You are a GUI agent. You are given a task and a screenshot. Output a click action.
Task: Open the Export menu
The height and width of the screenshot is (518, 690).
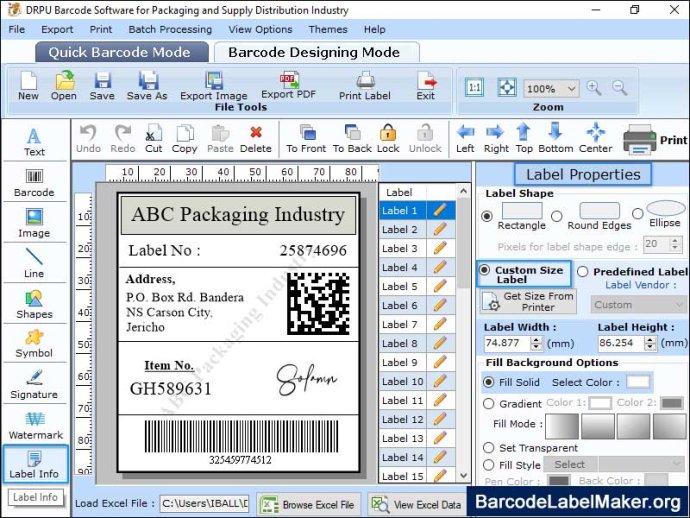(57, 29)
